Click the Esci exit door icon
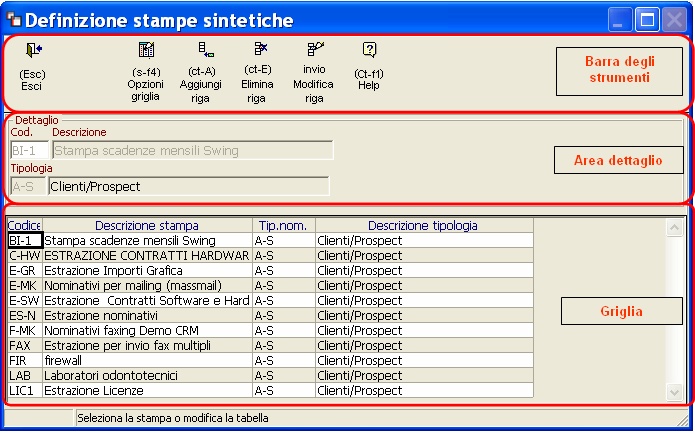Viewport: 695px width, 433px height. click(33, 50)
